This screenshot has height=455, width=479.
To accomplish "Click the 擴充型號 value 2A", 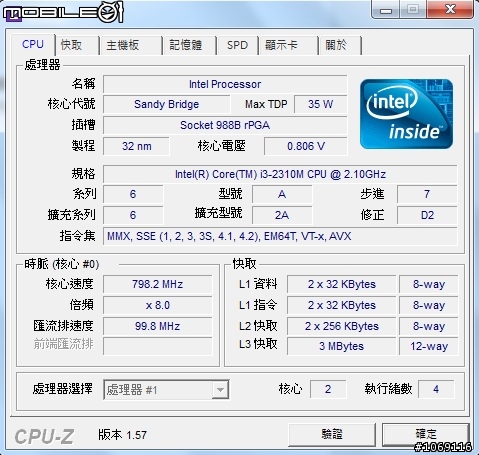I will pos(282,215).
